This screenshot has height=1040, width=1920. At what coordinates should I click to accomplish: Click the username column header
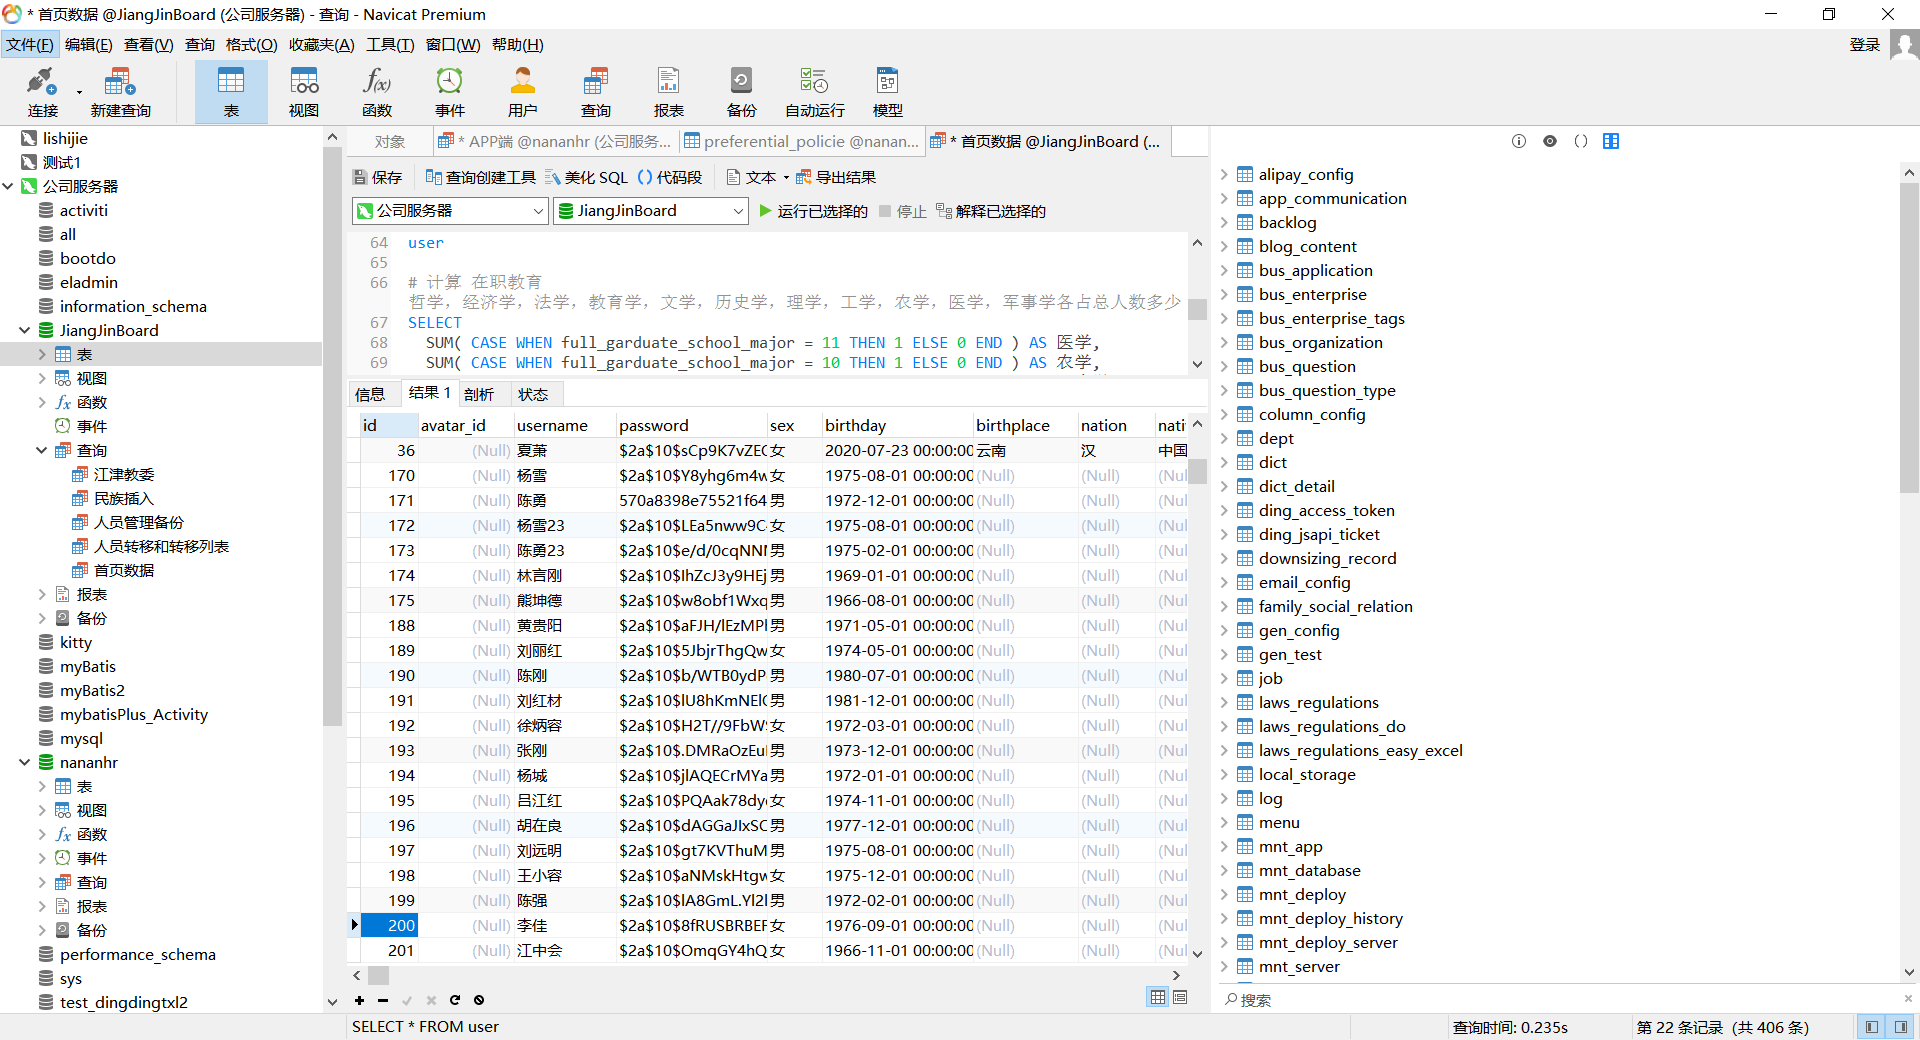click(x=564, y=425)
